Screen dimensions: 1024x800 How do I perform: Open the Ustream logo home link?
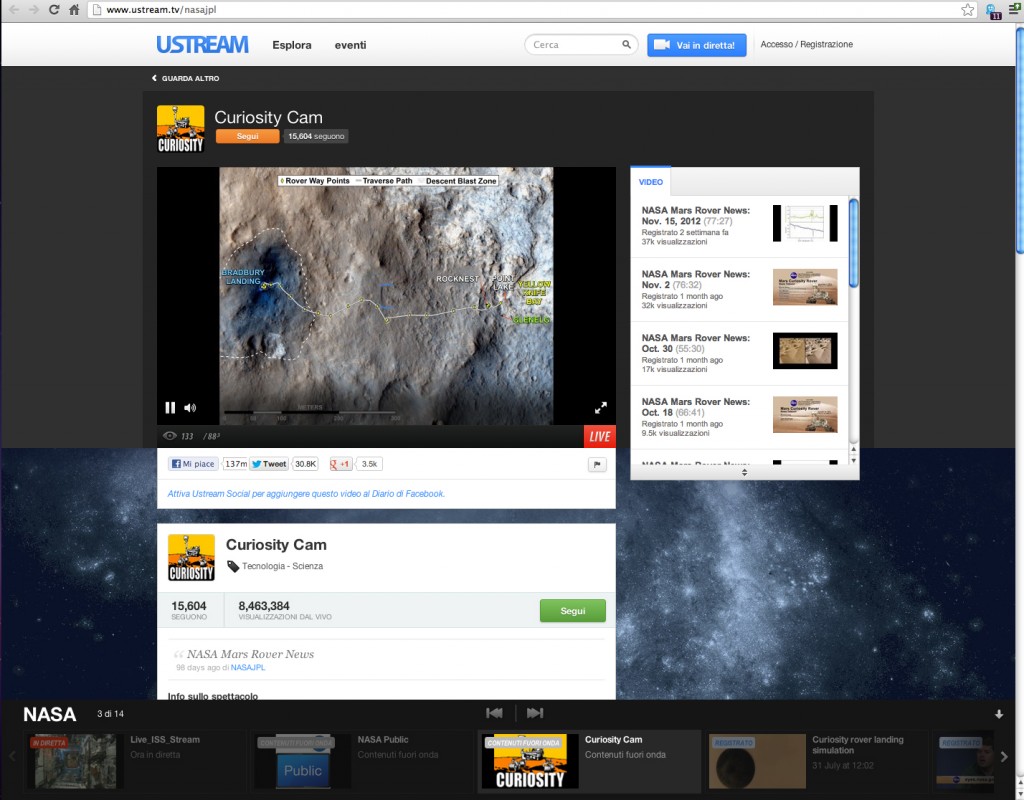pyautogui.click(x=202, y=44)
